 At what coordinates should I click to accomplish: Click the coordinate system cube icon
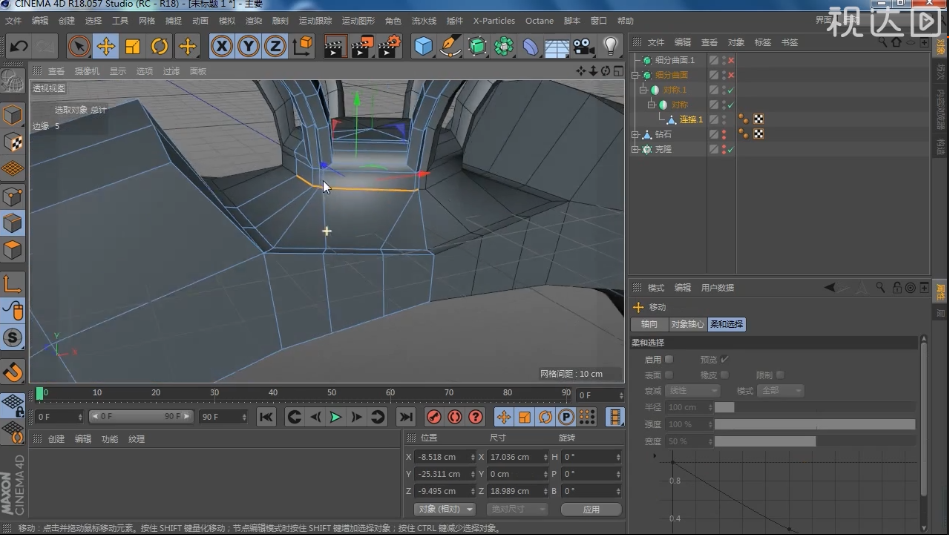coord(302,46)
